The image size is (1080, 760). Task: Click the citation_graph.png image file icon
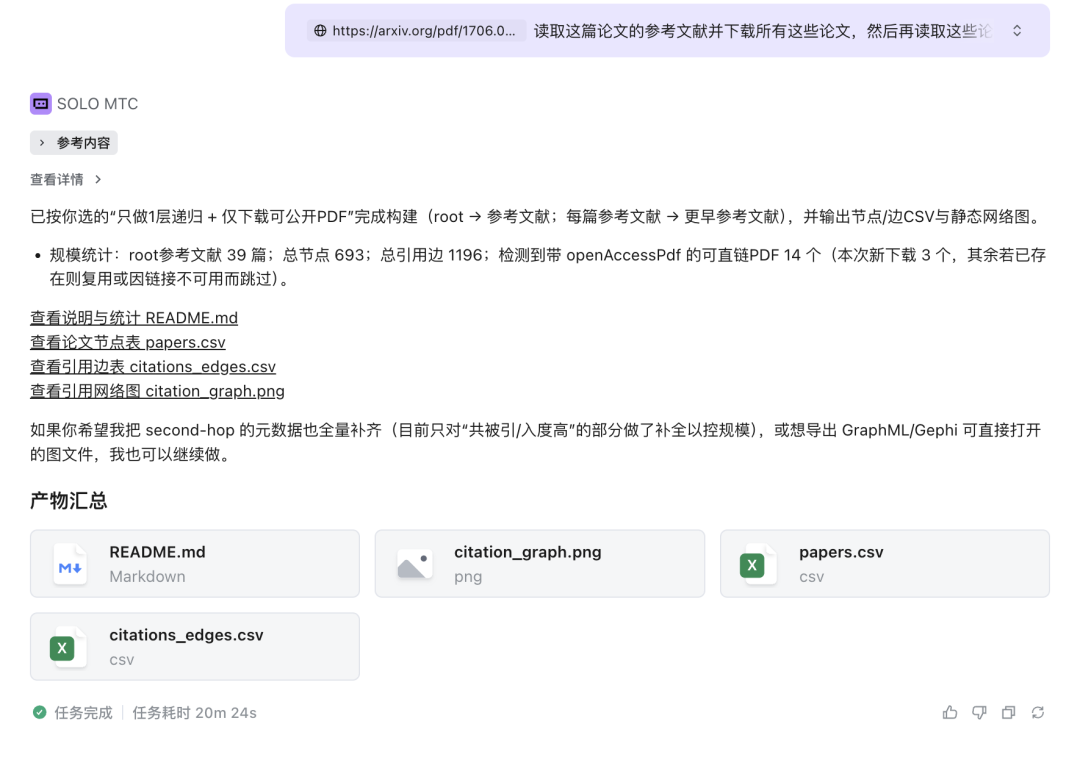point(415,564)
